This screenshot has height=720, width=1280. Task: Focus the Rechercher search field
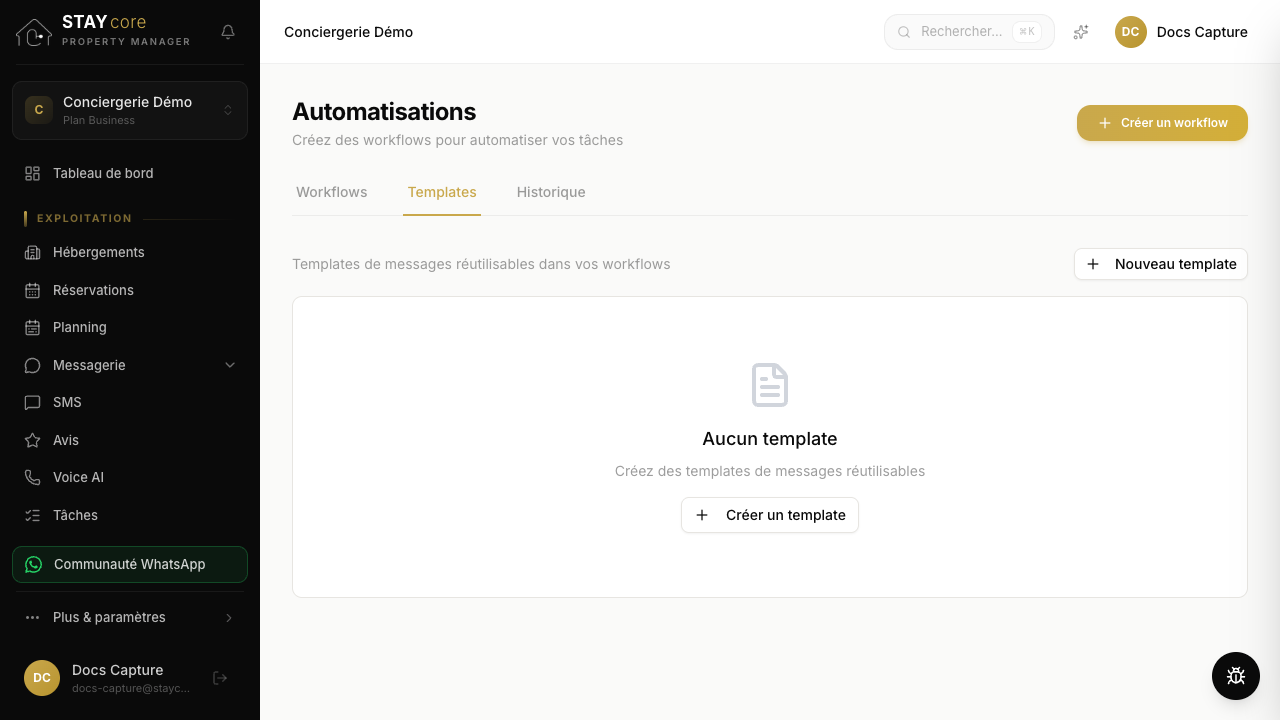click(x=969, y=32)
